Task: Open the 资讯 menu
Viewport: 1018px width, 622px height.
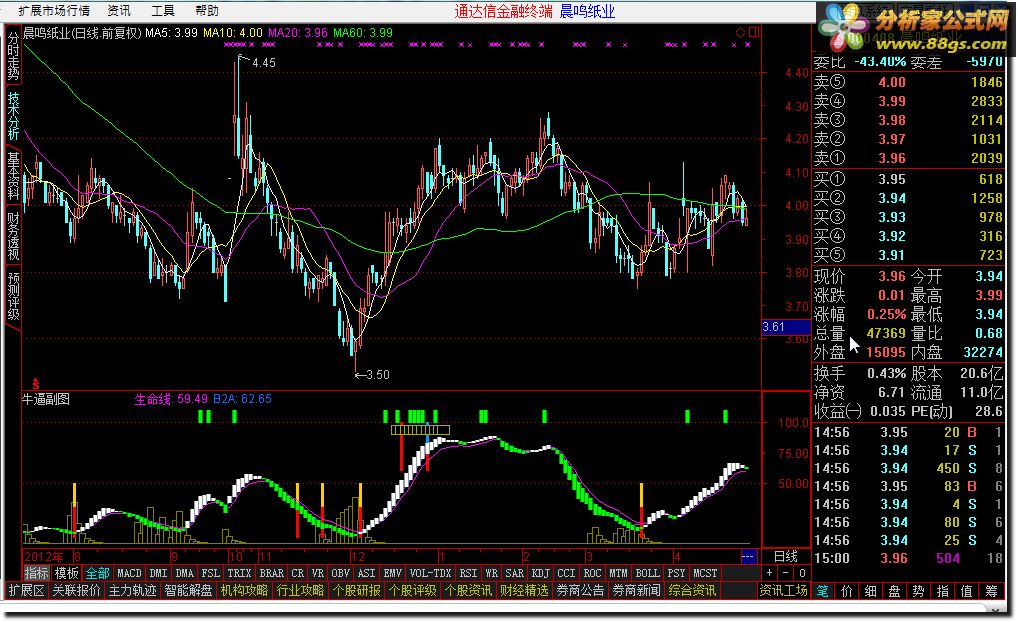Action: click(118, 10)
